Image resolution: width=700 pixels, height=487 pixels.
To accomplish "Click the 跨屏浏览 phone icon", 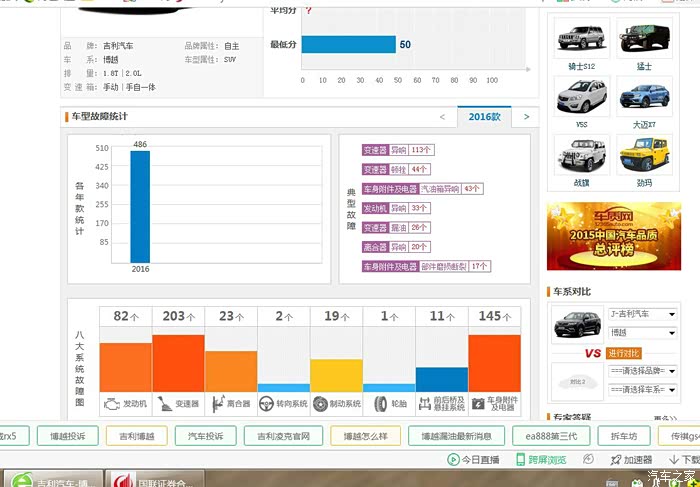I will click(521, 459).
